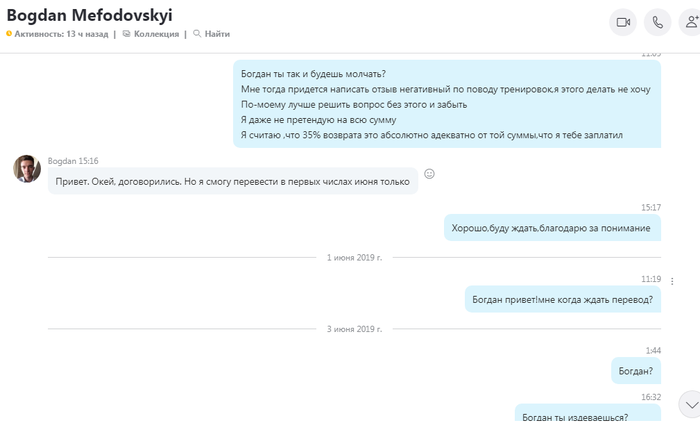Click the yellow activity status indicator
This screenshot has height=423, width=700.
9,34
